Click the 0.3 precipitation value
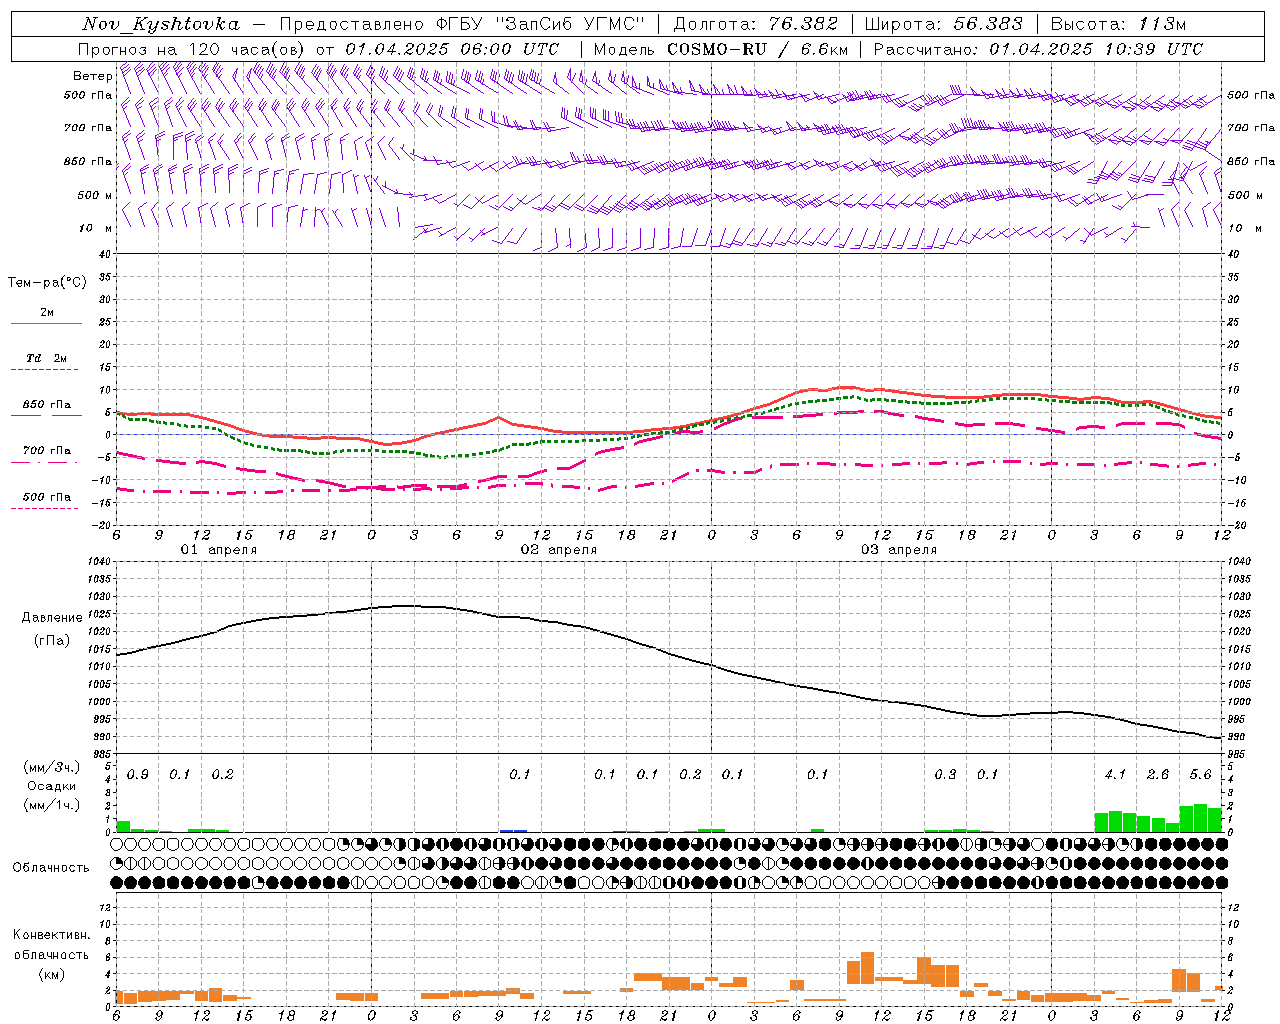The image size is (1280, 1024). click(945, 775)
